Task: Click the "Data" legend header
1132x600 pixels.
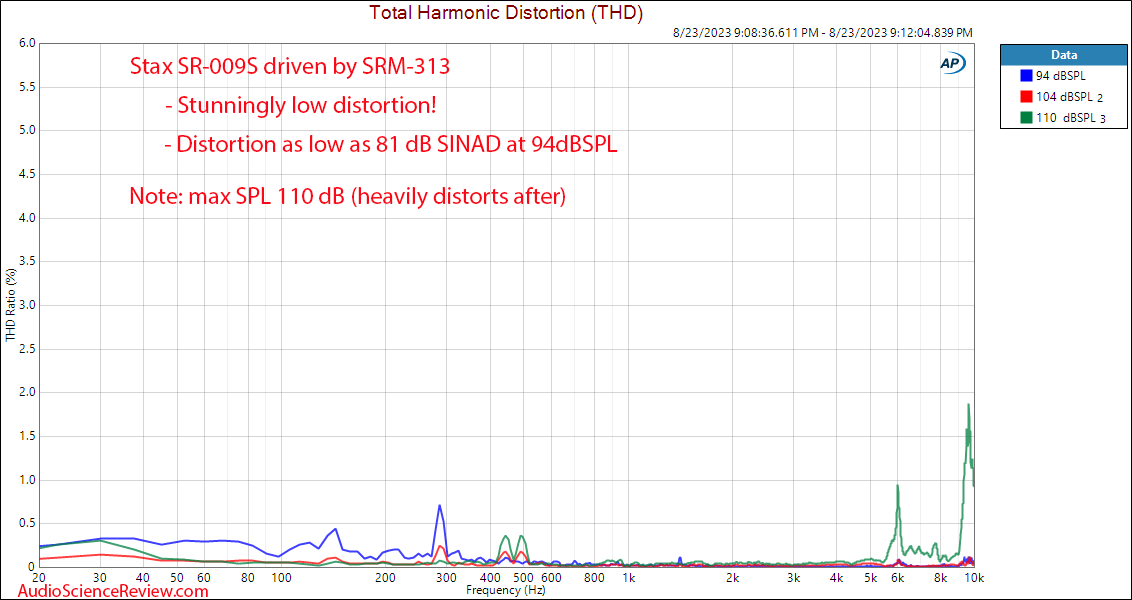Action: [x=1064, y=54]
